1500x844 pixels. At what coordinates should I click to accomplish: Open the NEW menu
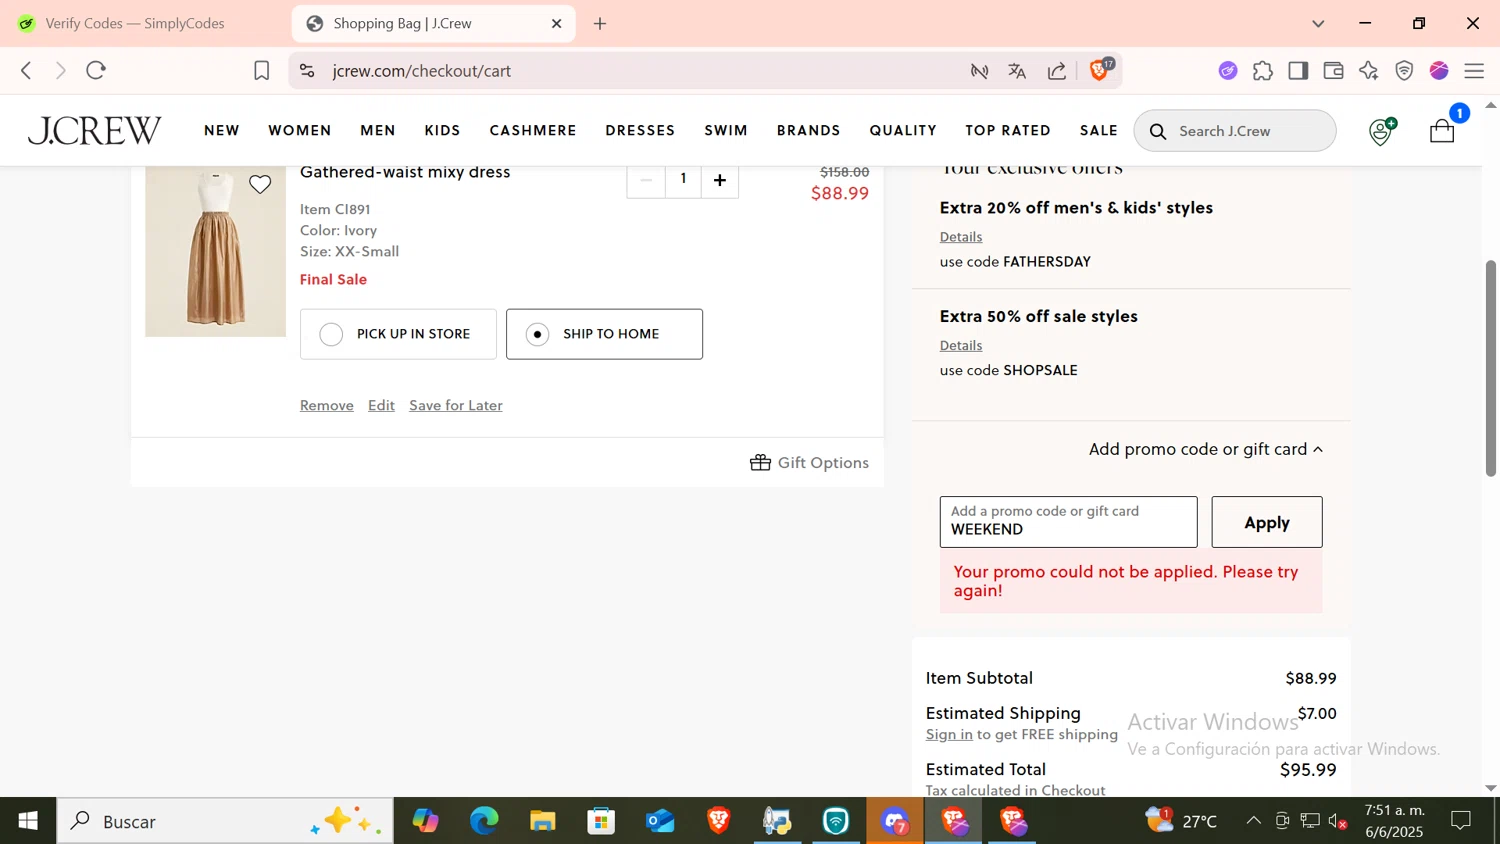point(222,131)
